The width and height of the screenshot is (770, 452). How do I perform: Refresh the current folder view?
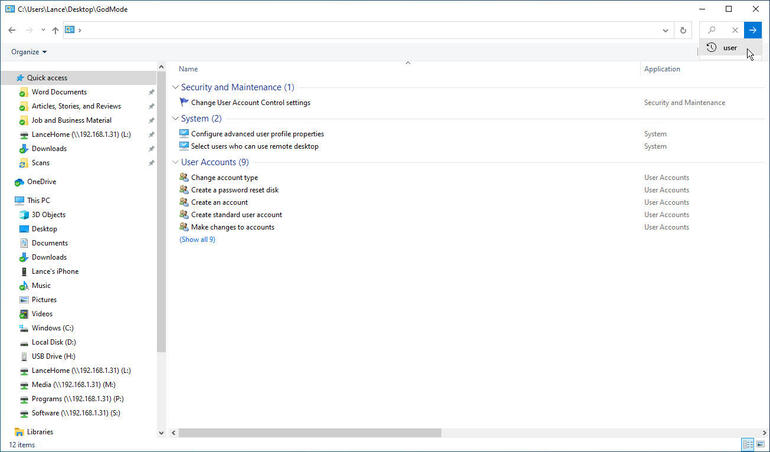(x=683, y=30)
